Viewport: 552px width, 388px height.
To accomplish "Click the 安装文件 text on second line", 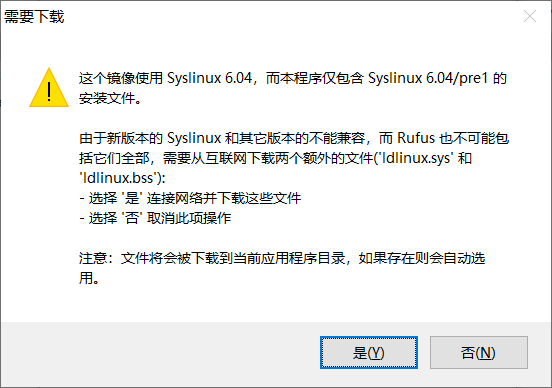I will (x=107, y=98).
